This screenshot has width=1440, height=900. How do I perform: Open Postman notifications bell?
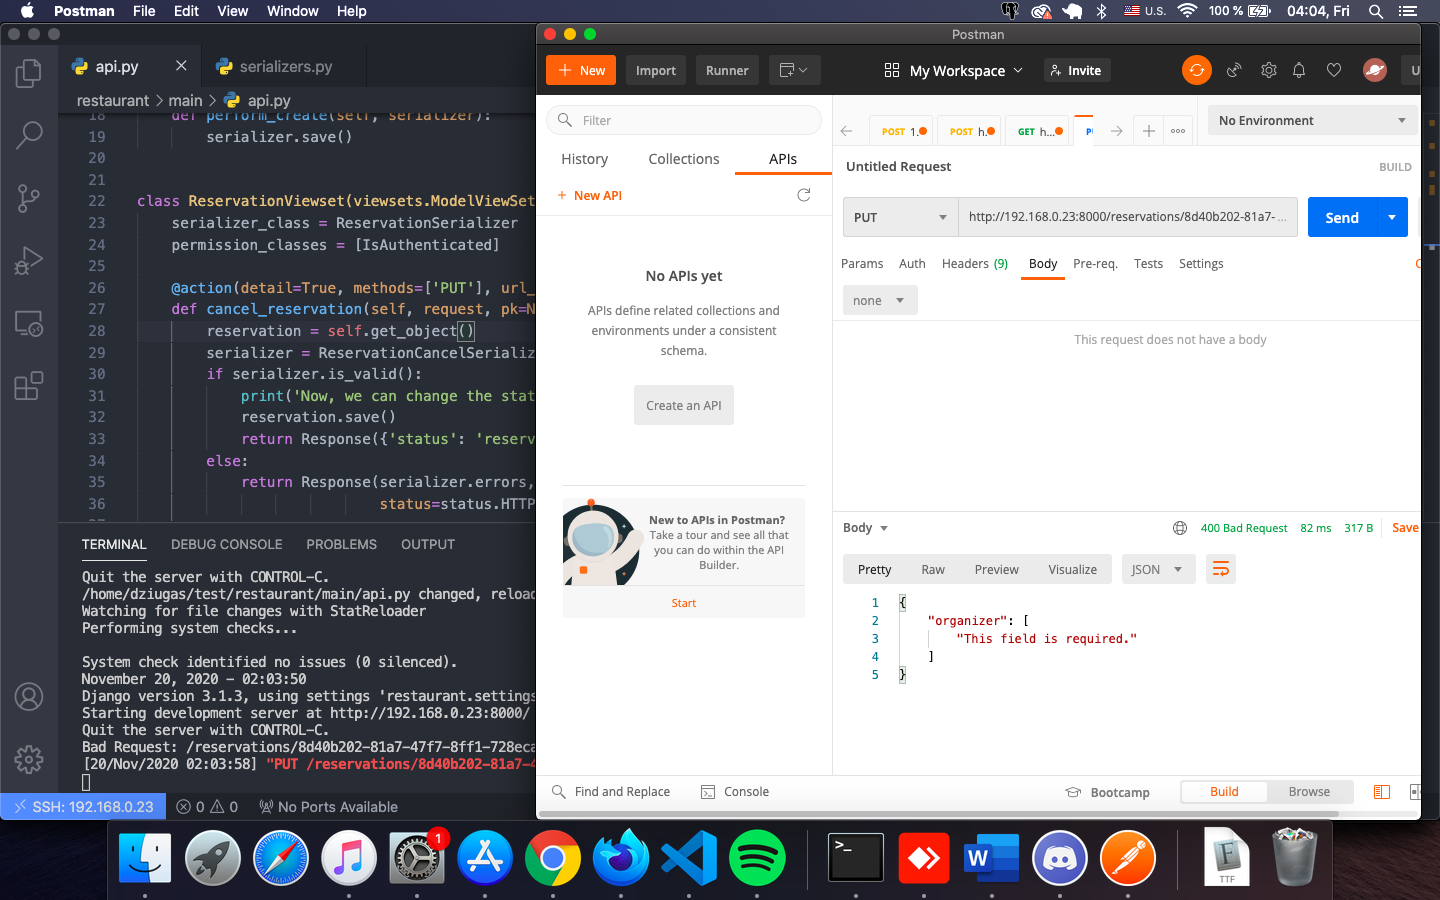coord(1299,70)
